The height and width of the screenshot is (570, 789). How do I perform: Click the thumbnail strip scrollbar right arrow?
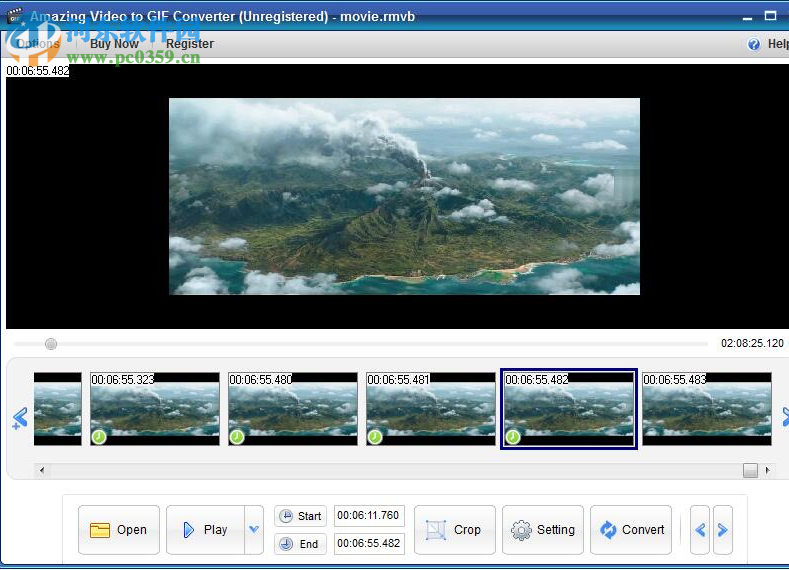pyautogui.click(x=767, y=470)
